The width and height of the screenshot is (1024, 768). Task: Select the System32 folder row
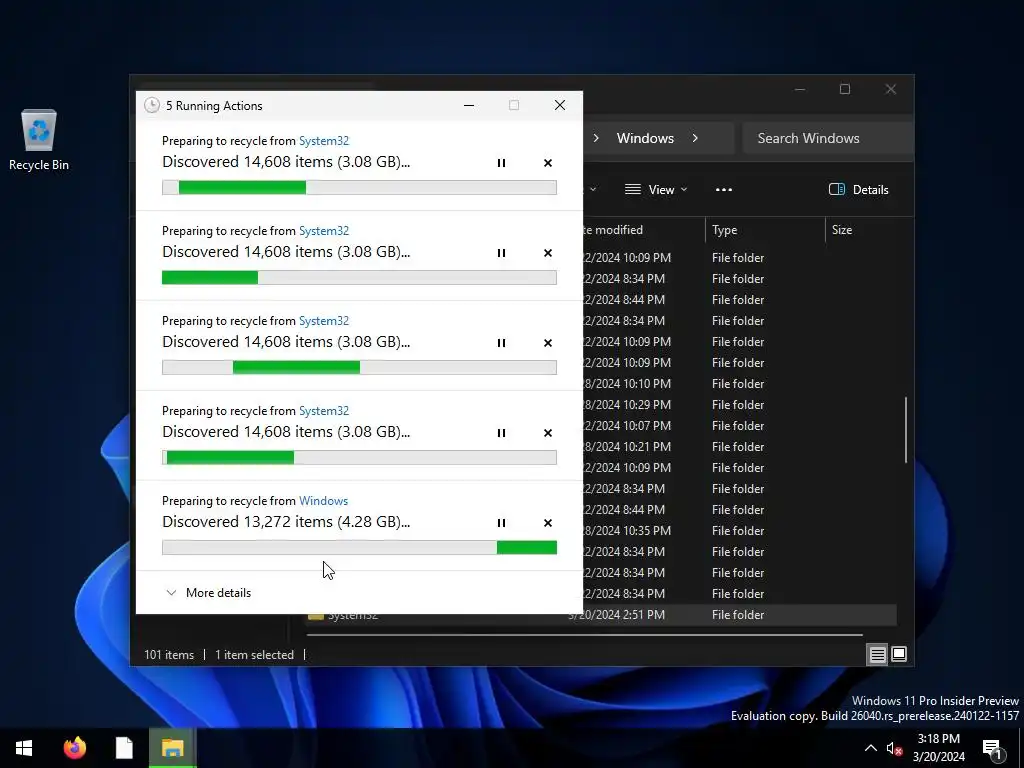(x=601, y=615)
